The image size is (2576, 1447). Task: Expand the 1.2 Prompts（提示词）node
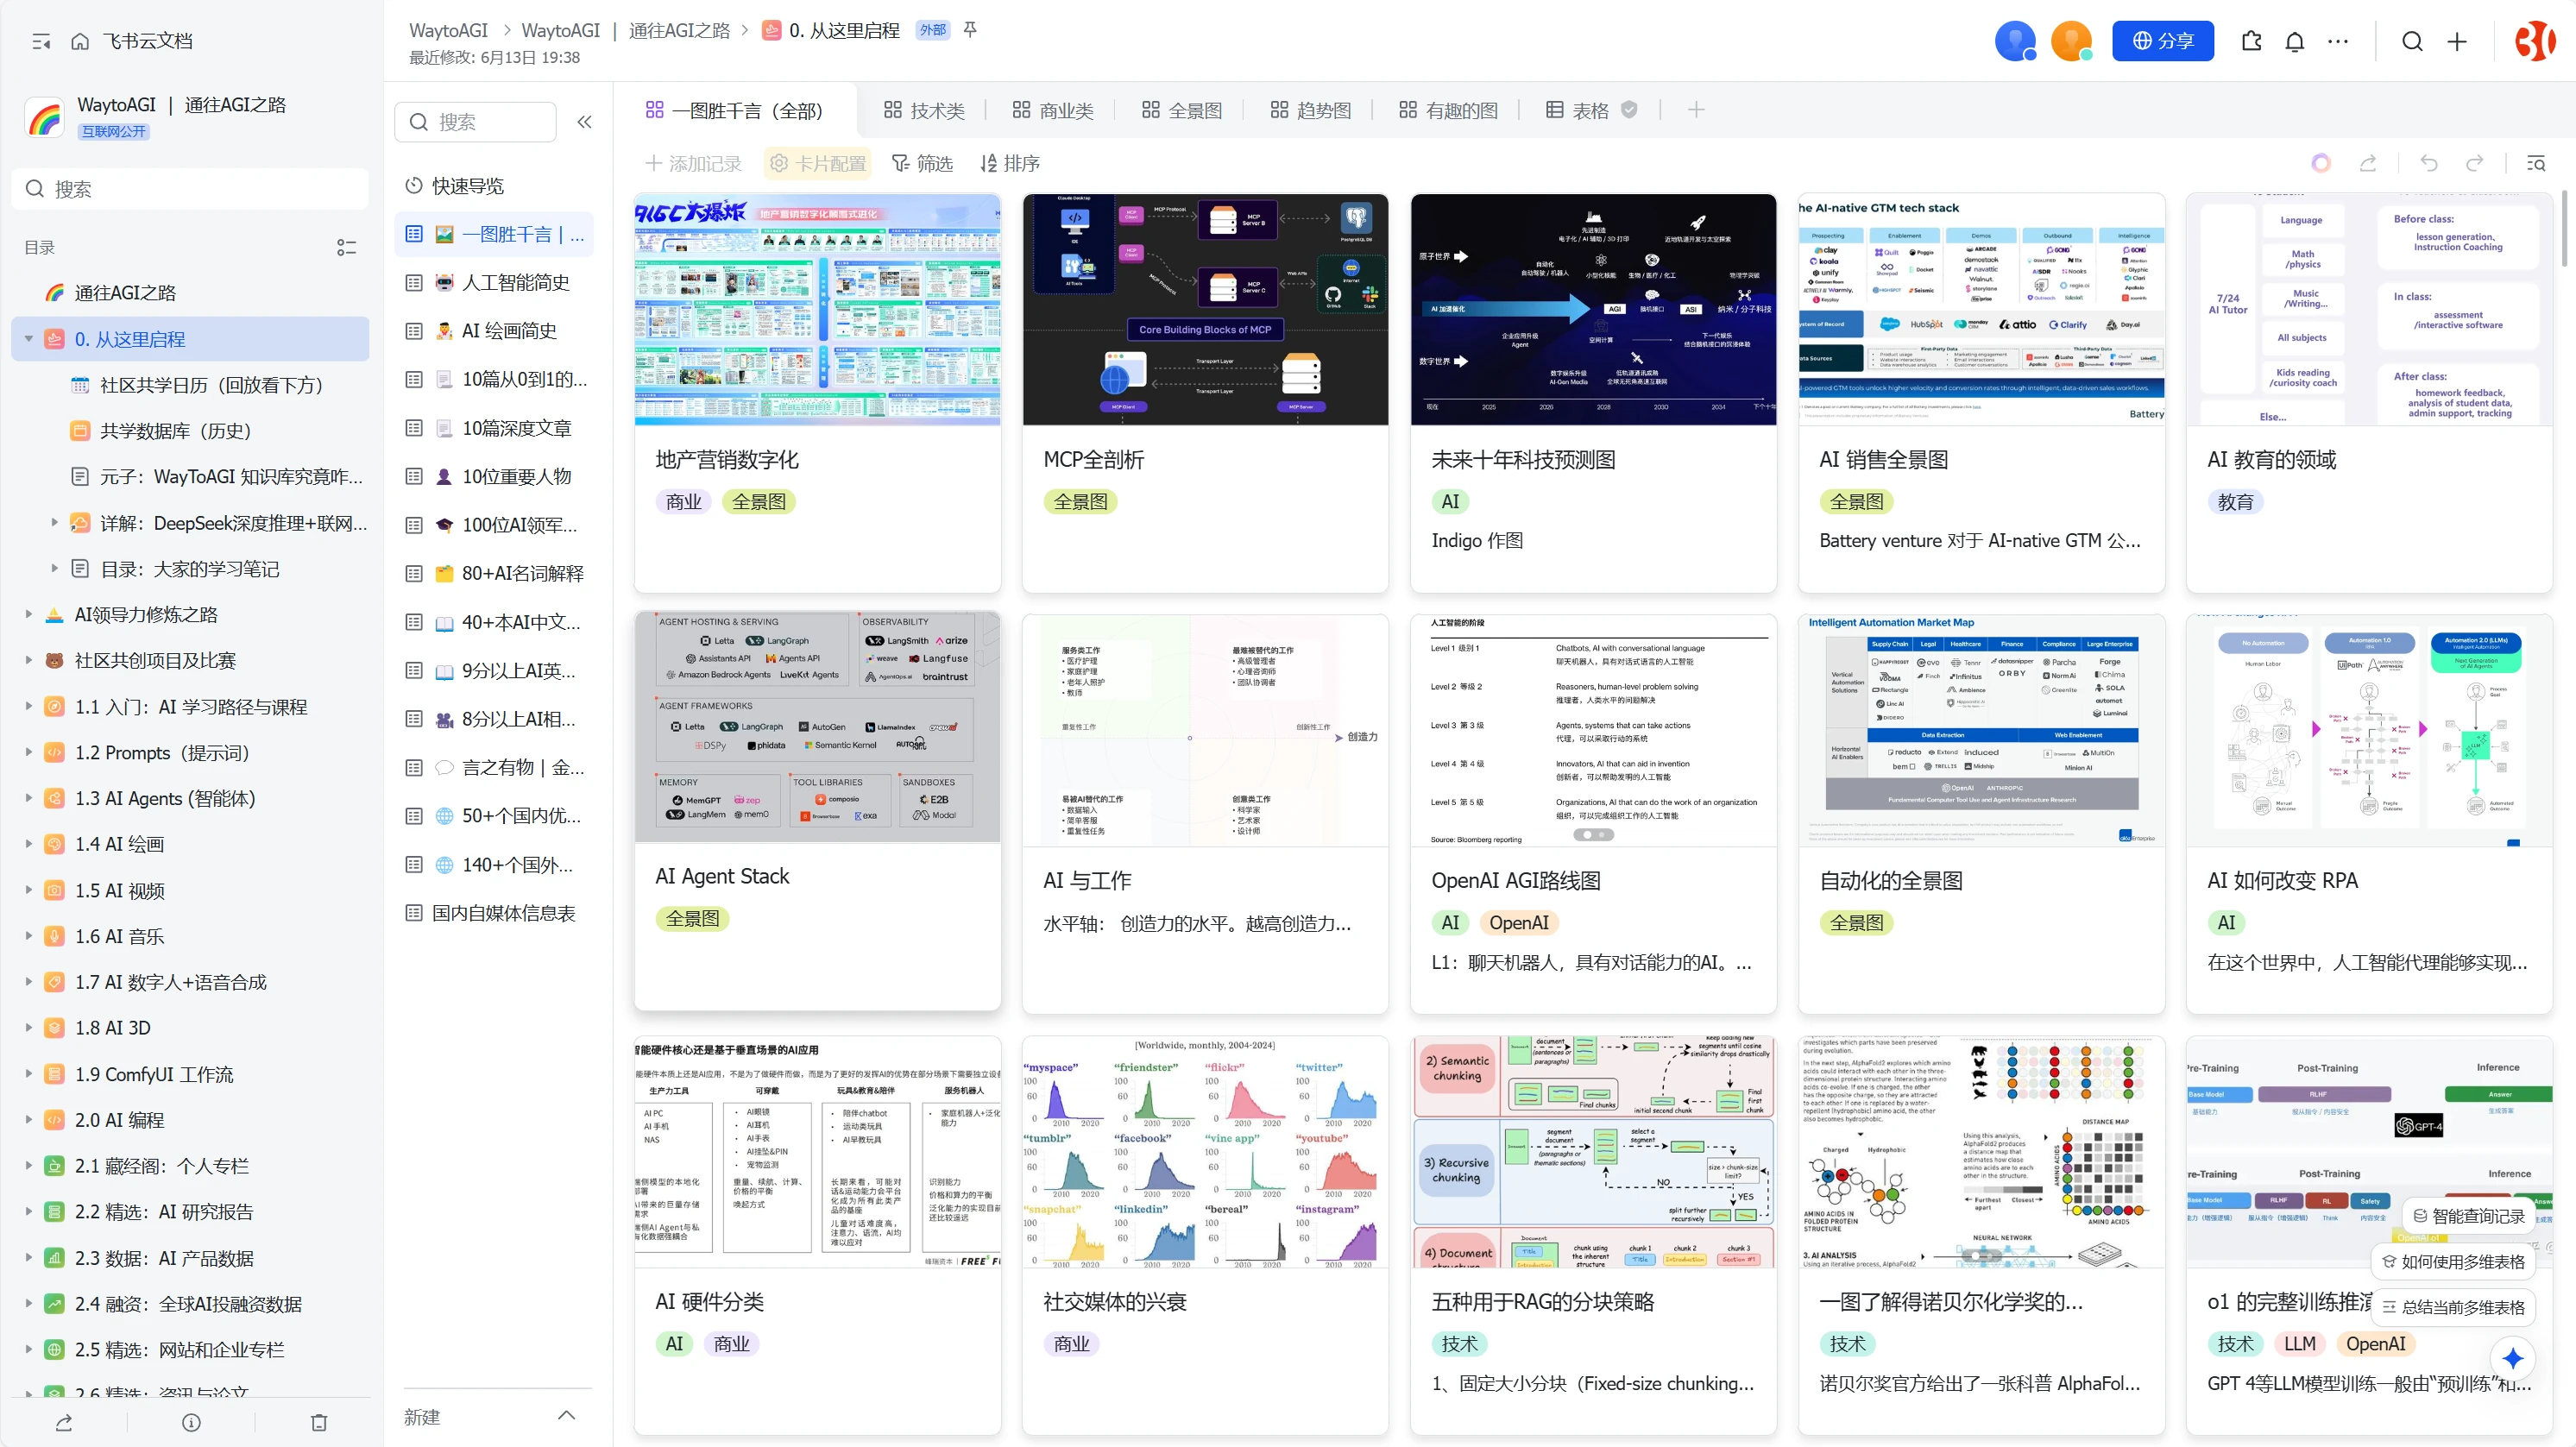click(29, 753)
